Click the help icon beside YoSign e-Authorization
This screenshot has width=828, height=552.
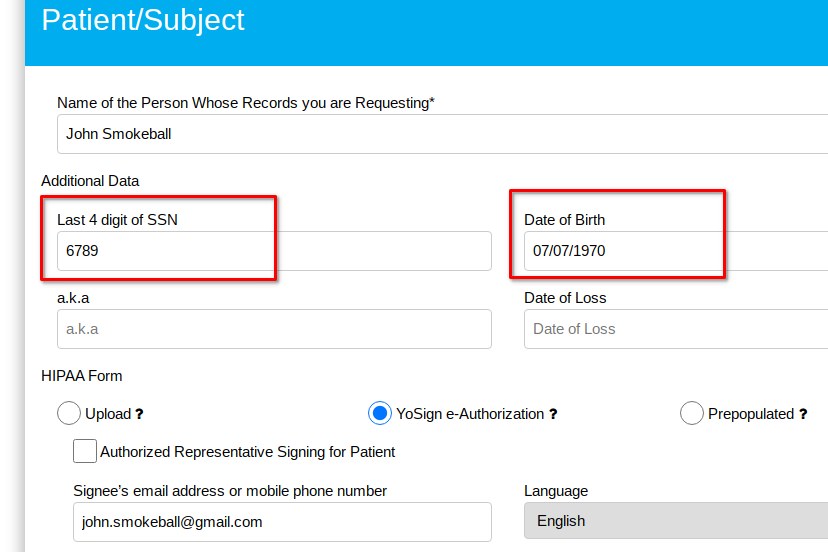(x=553, y=414)
